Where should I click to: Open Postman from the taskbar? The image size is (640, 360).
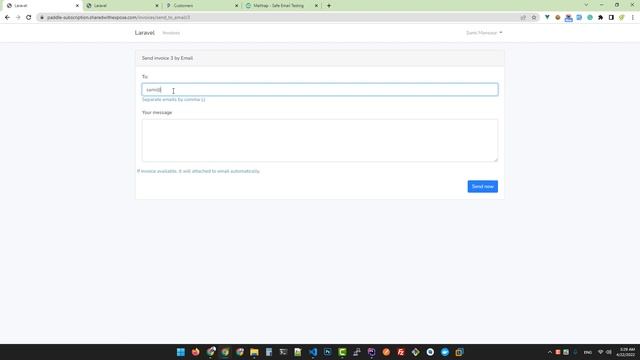coord(386,352)
